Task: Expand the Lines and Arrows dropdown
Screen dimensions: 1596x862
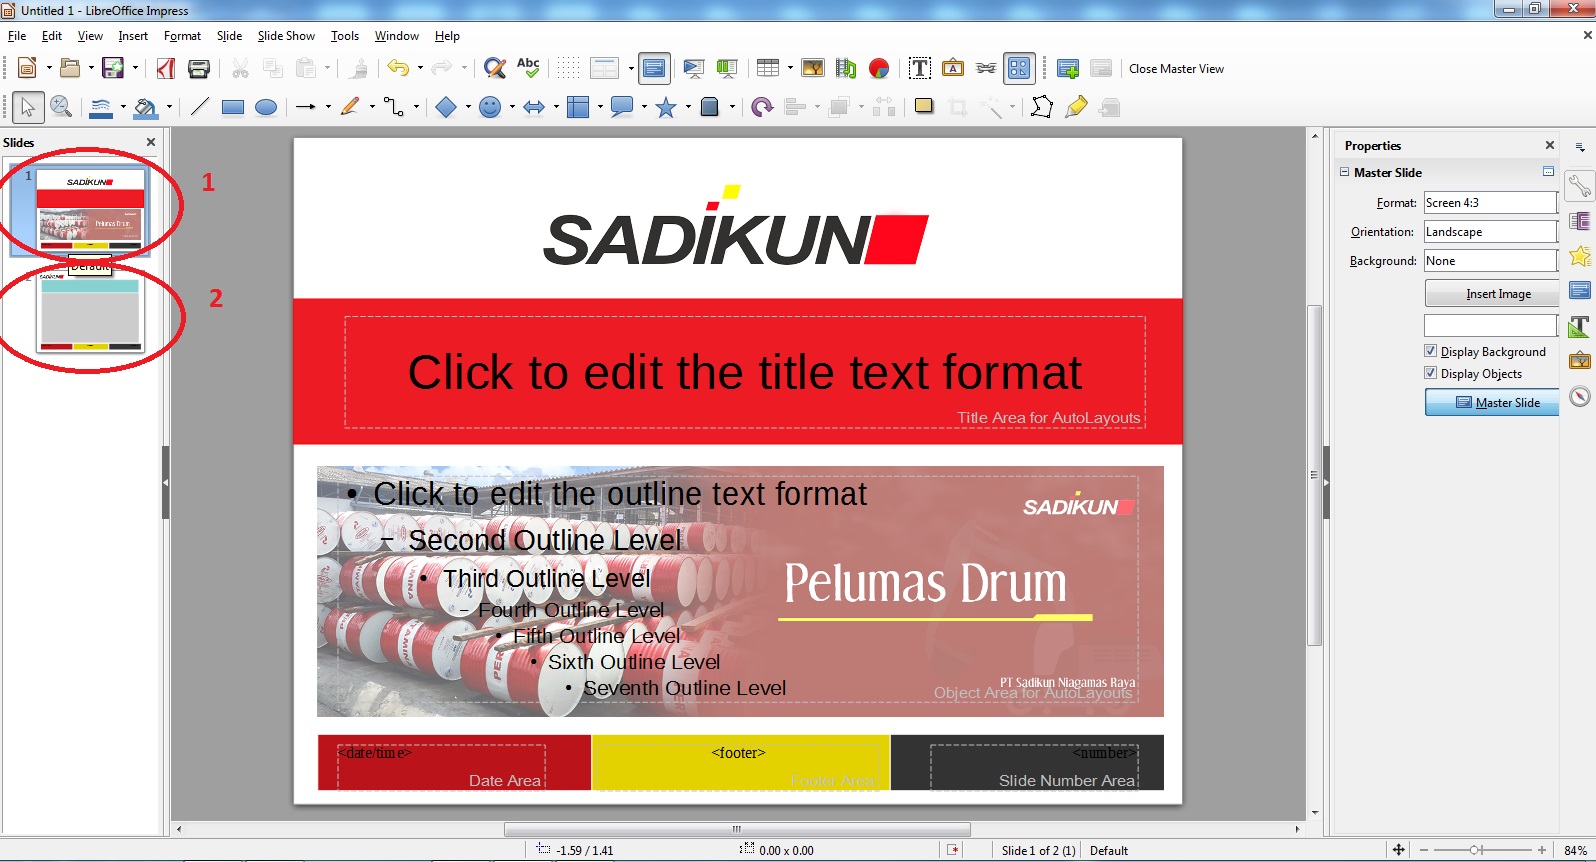Action: [328, 107]
